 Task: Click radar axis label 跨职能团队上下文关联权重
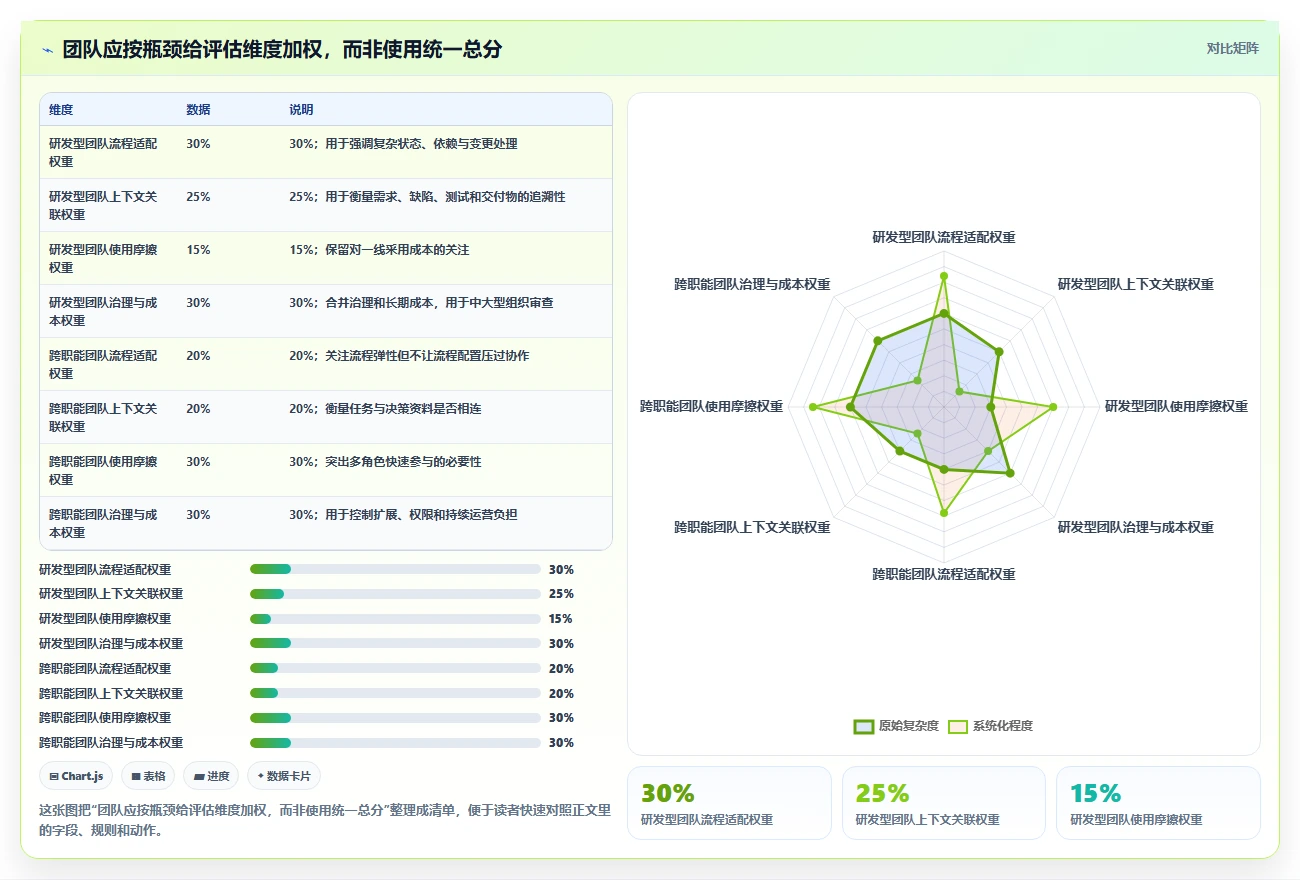click(x=752, y=527)
